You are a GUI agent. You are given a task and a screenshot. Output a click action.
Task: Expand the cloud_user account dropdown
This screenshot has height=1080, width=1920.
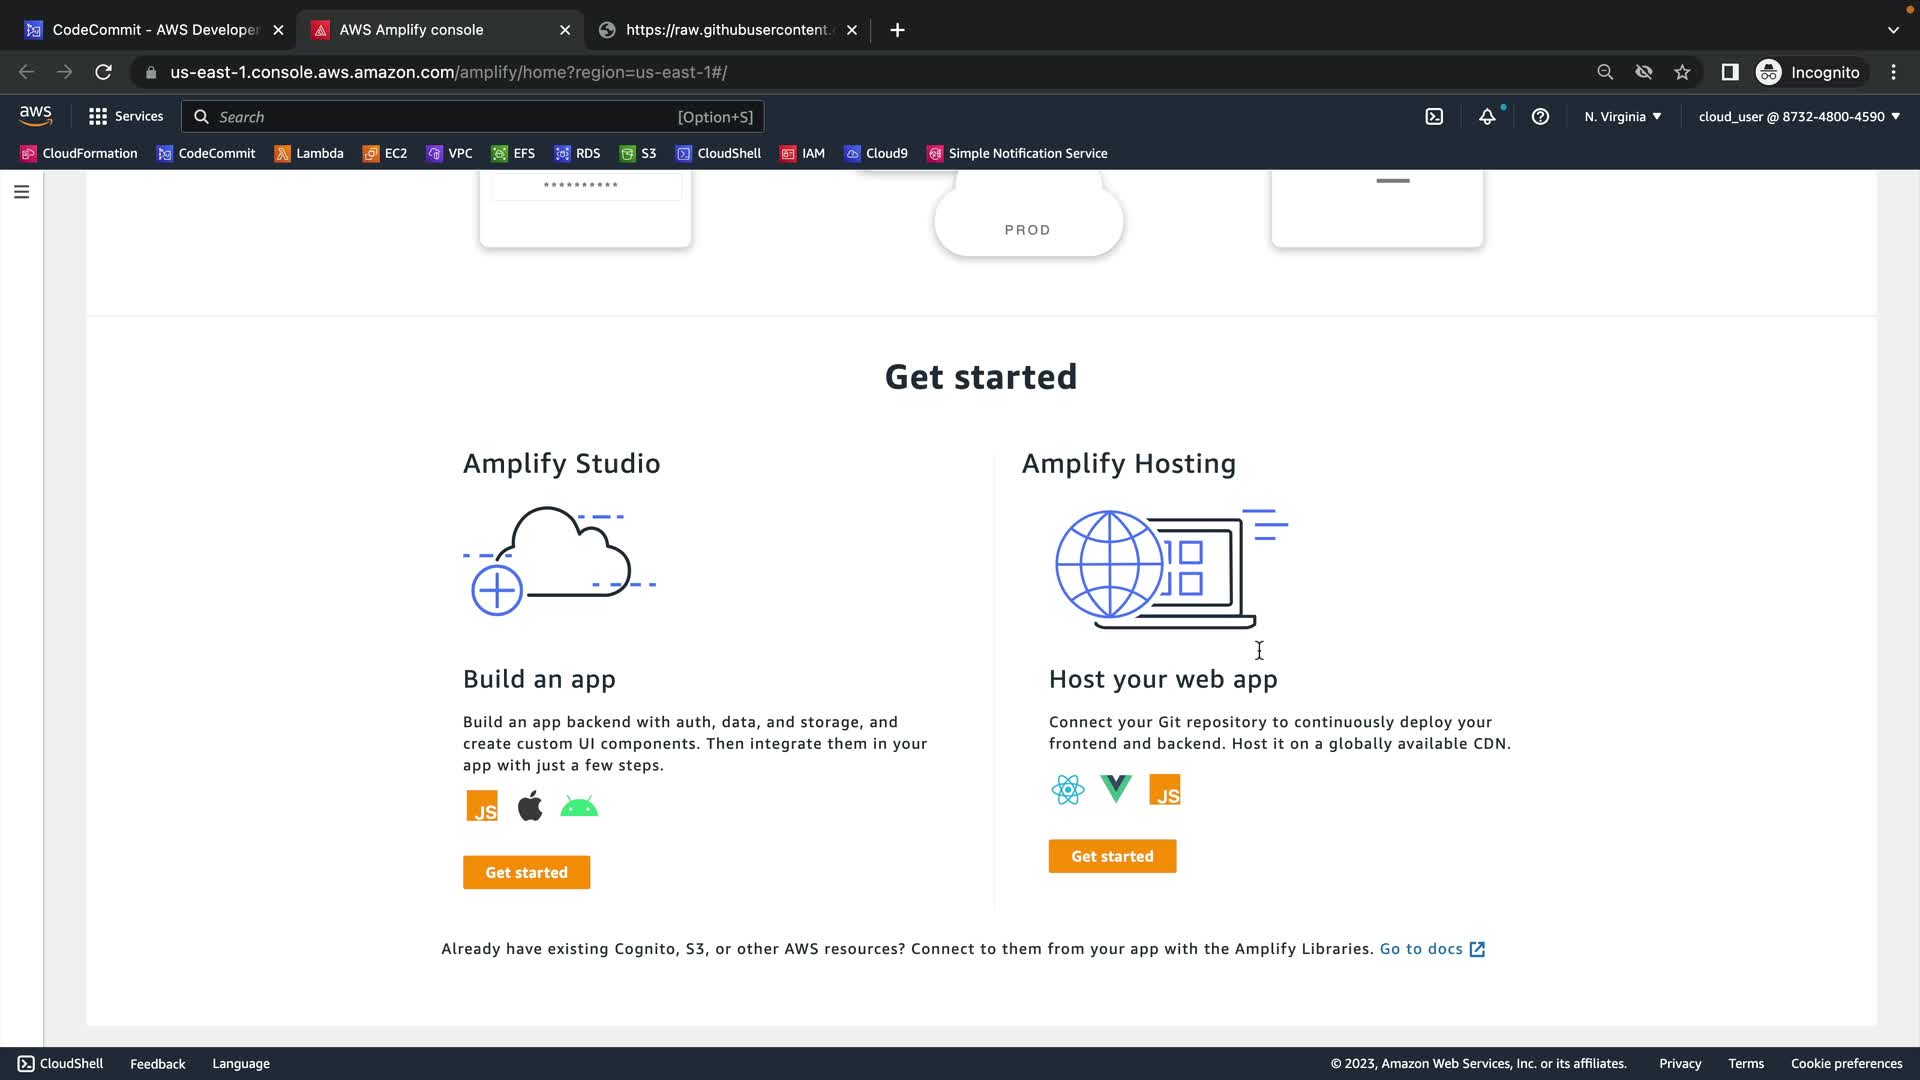click(x=1798, y=117)
